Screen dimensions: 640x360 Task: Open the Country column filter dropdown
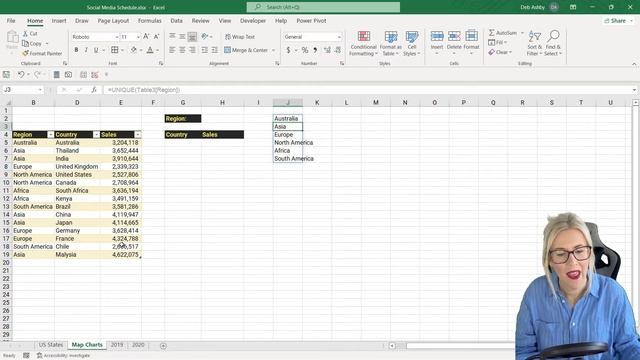coord(96,135)
